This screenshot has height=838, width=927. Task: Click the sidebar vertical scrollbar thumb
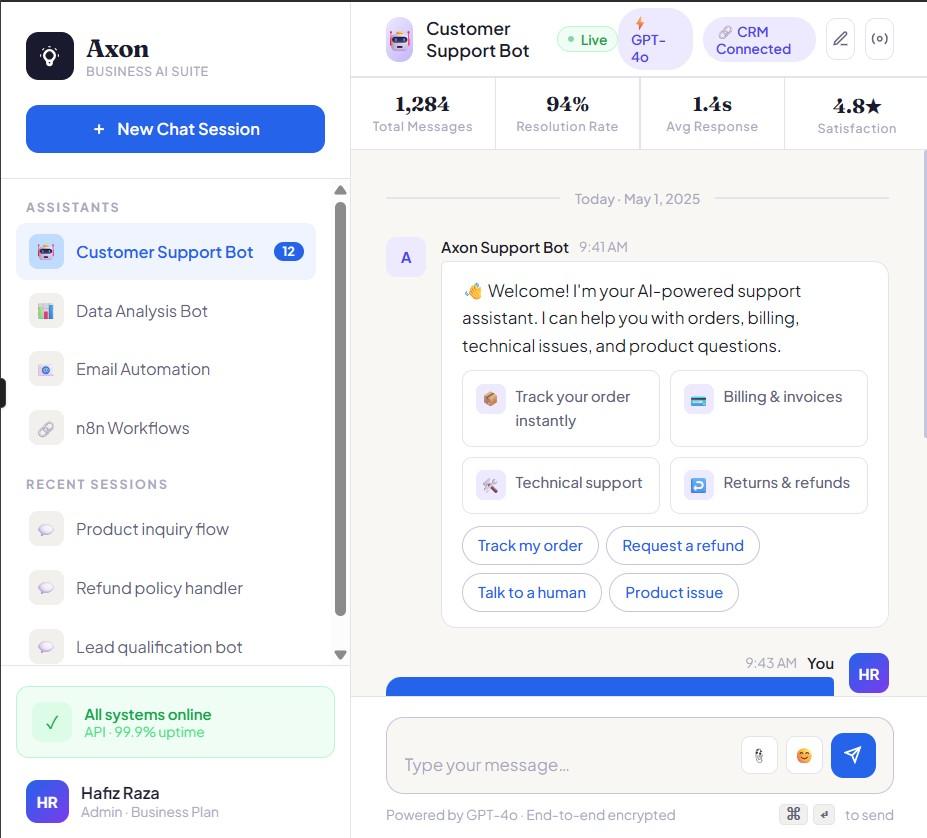(x=340, y=409)
